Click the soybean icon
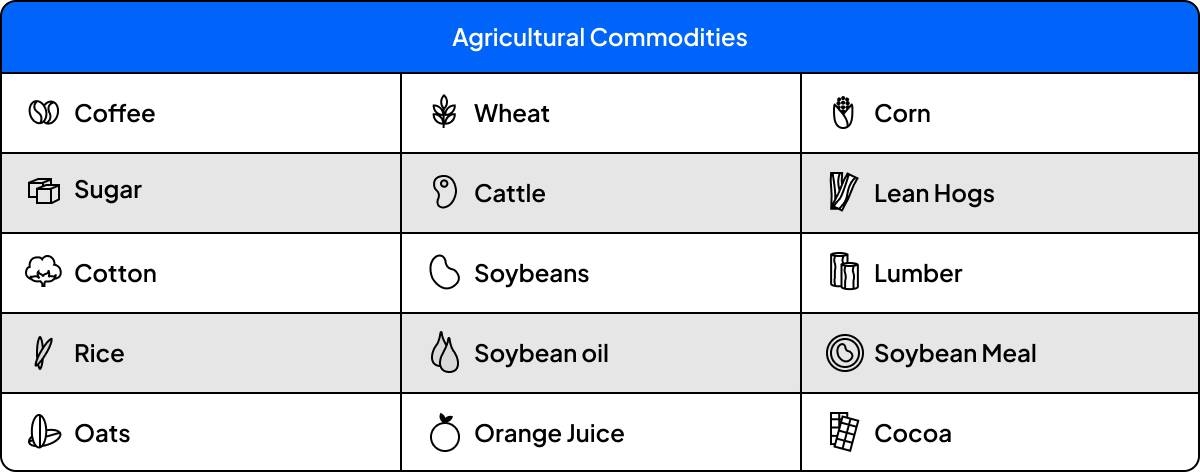1200x472 pixels. coord(444,272)
